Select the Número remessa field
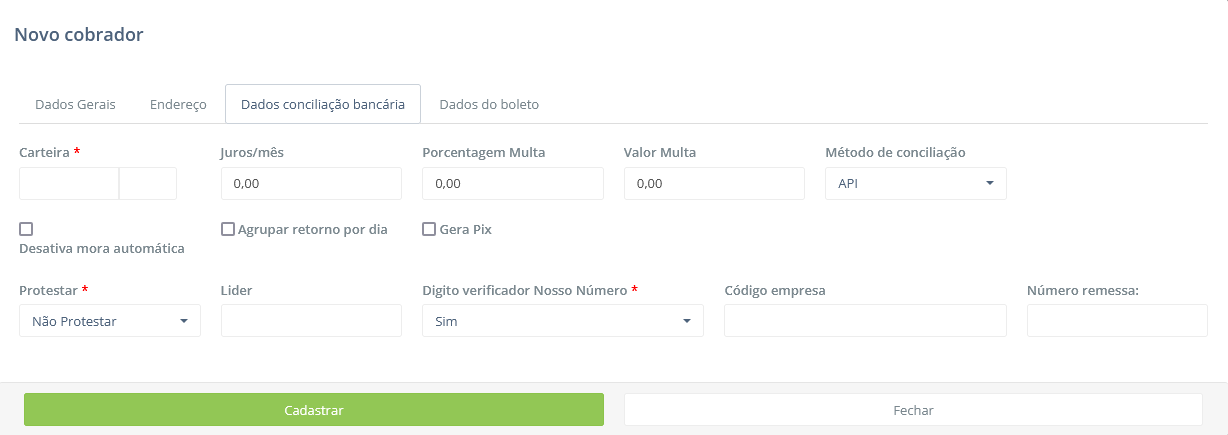This screenshot has height=435, width=1228. (x=1117, y=321)
